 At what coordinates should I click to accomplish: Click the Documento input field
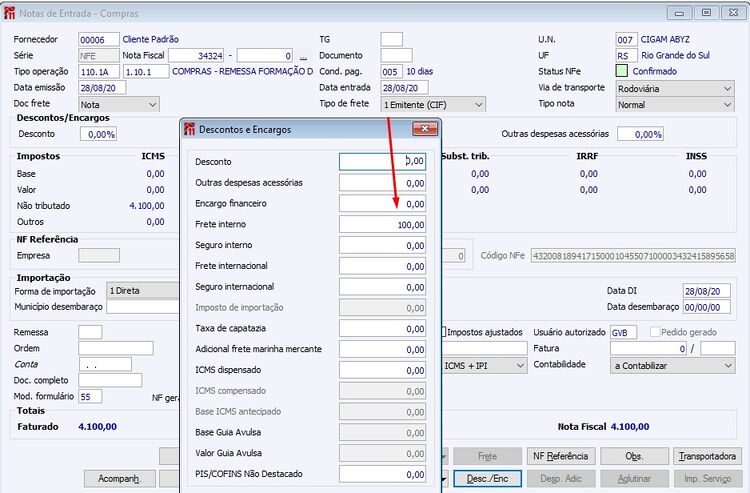pyautogui.click(x=397, y=55)
